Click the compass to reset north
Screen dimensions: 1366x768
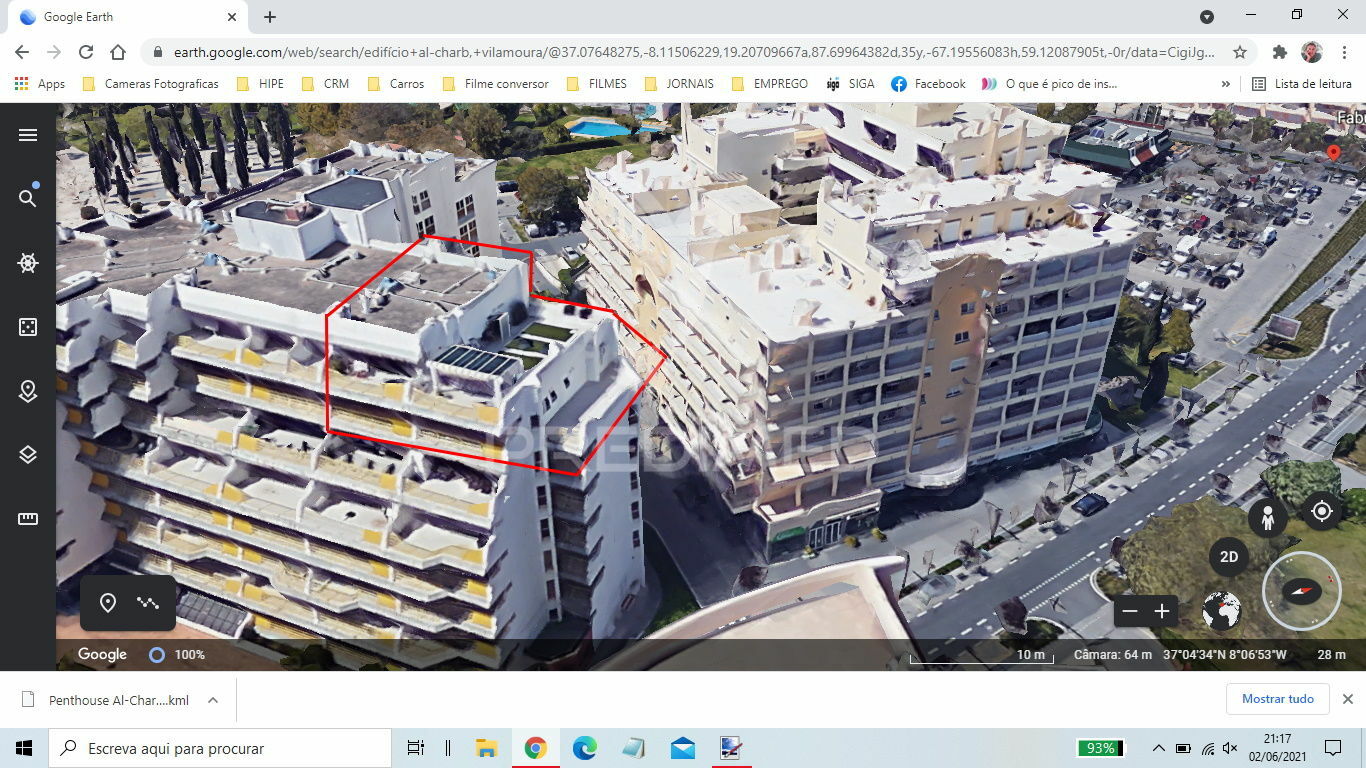pyautogui.click(x=1301, y=591)
